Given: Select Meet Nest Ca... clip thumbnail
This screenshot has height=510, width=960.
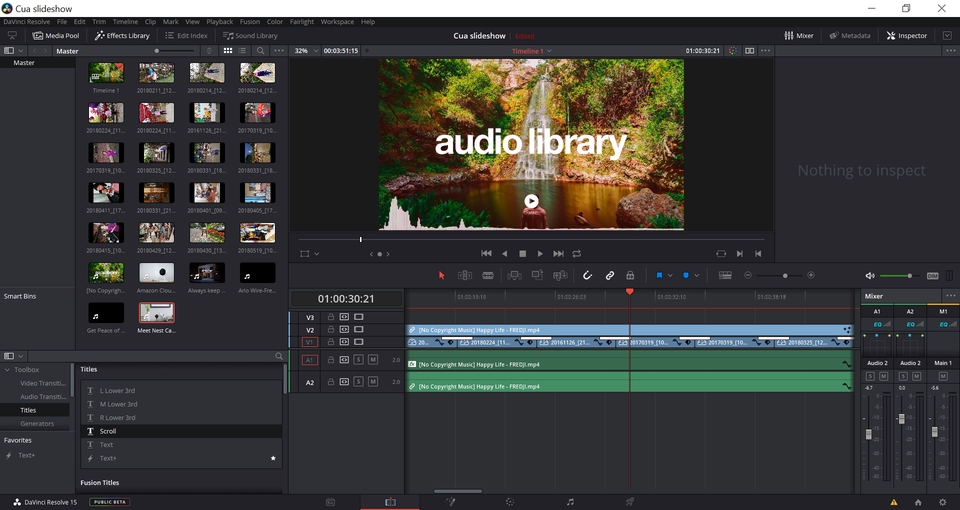Looking at the screenshot, I should [x=157, y=313].
